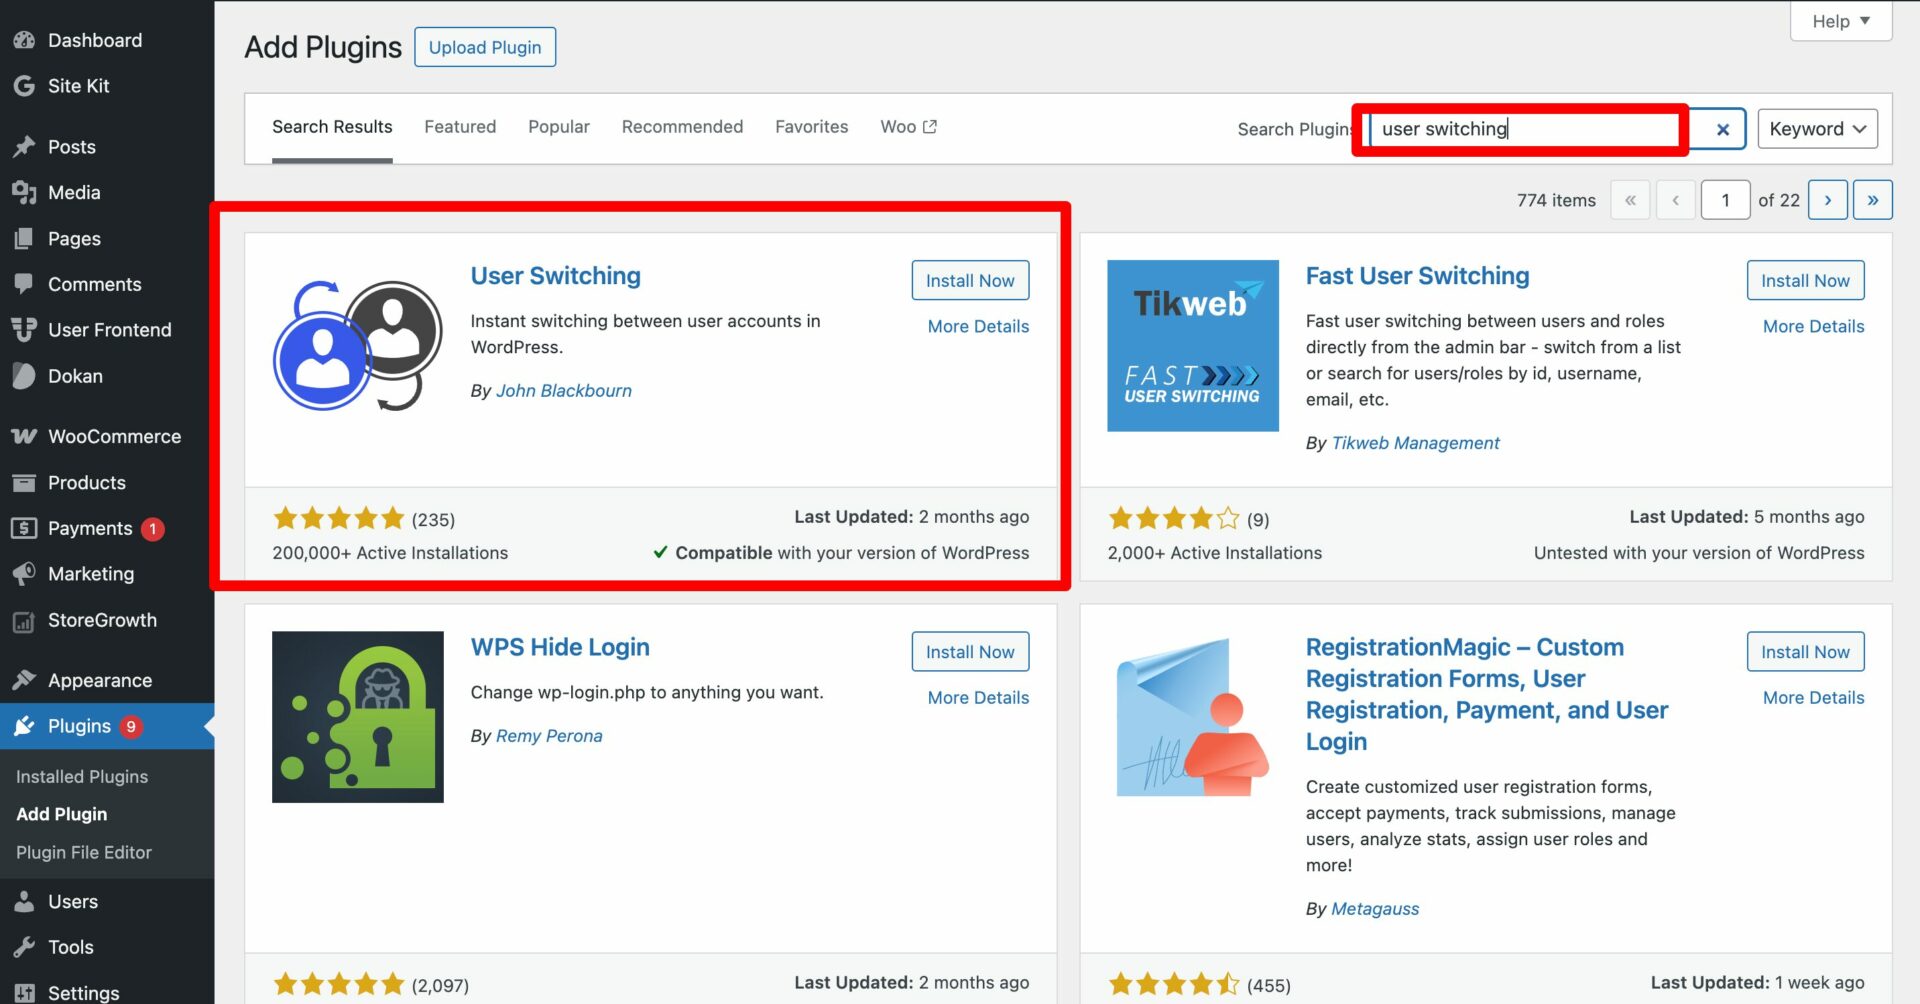The width and height of the screenshot is (1920, 1004).
Task: Click the StoreGrowth chart icon
Action: click(x=24, y=621)
